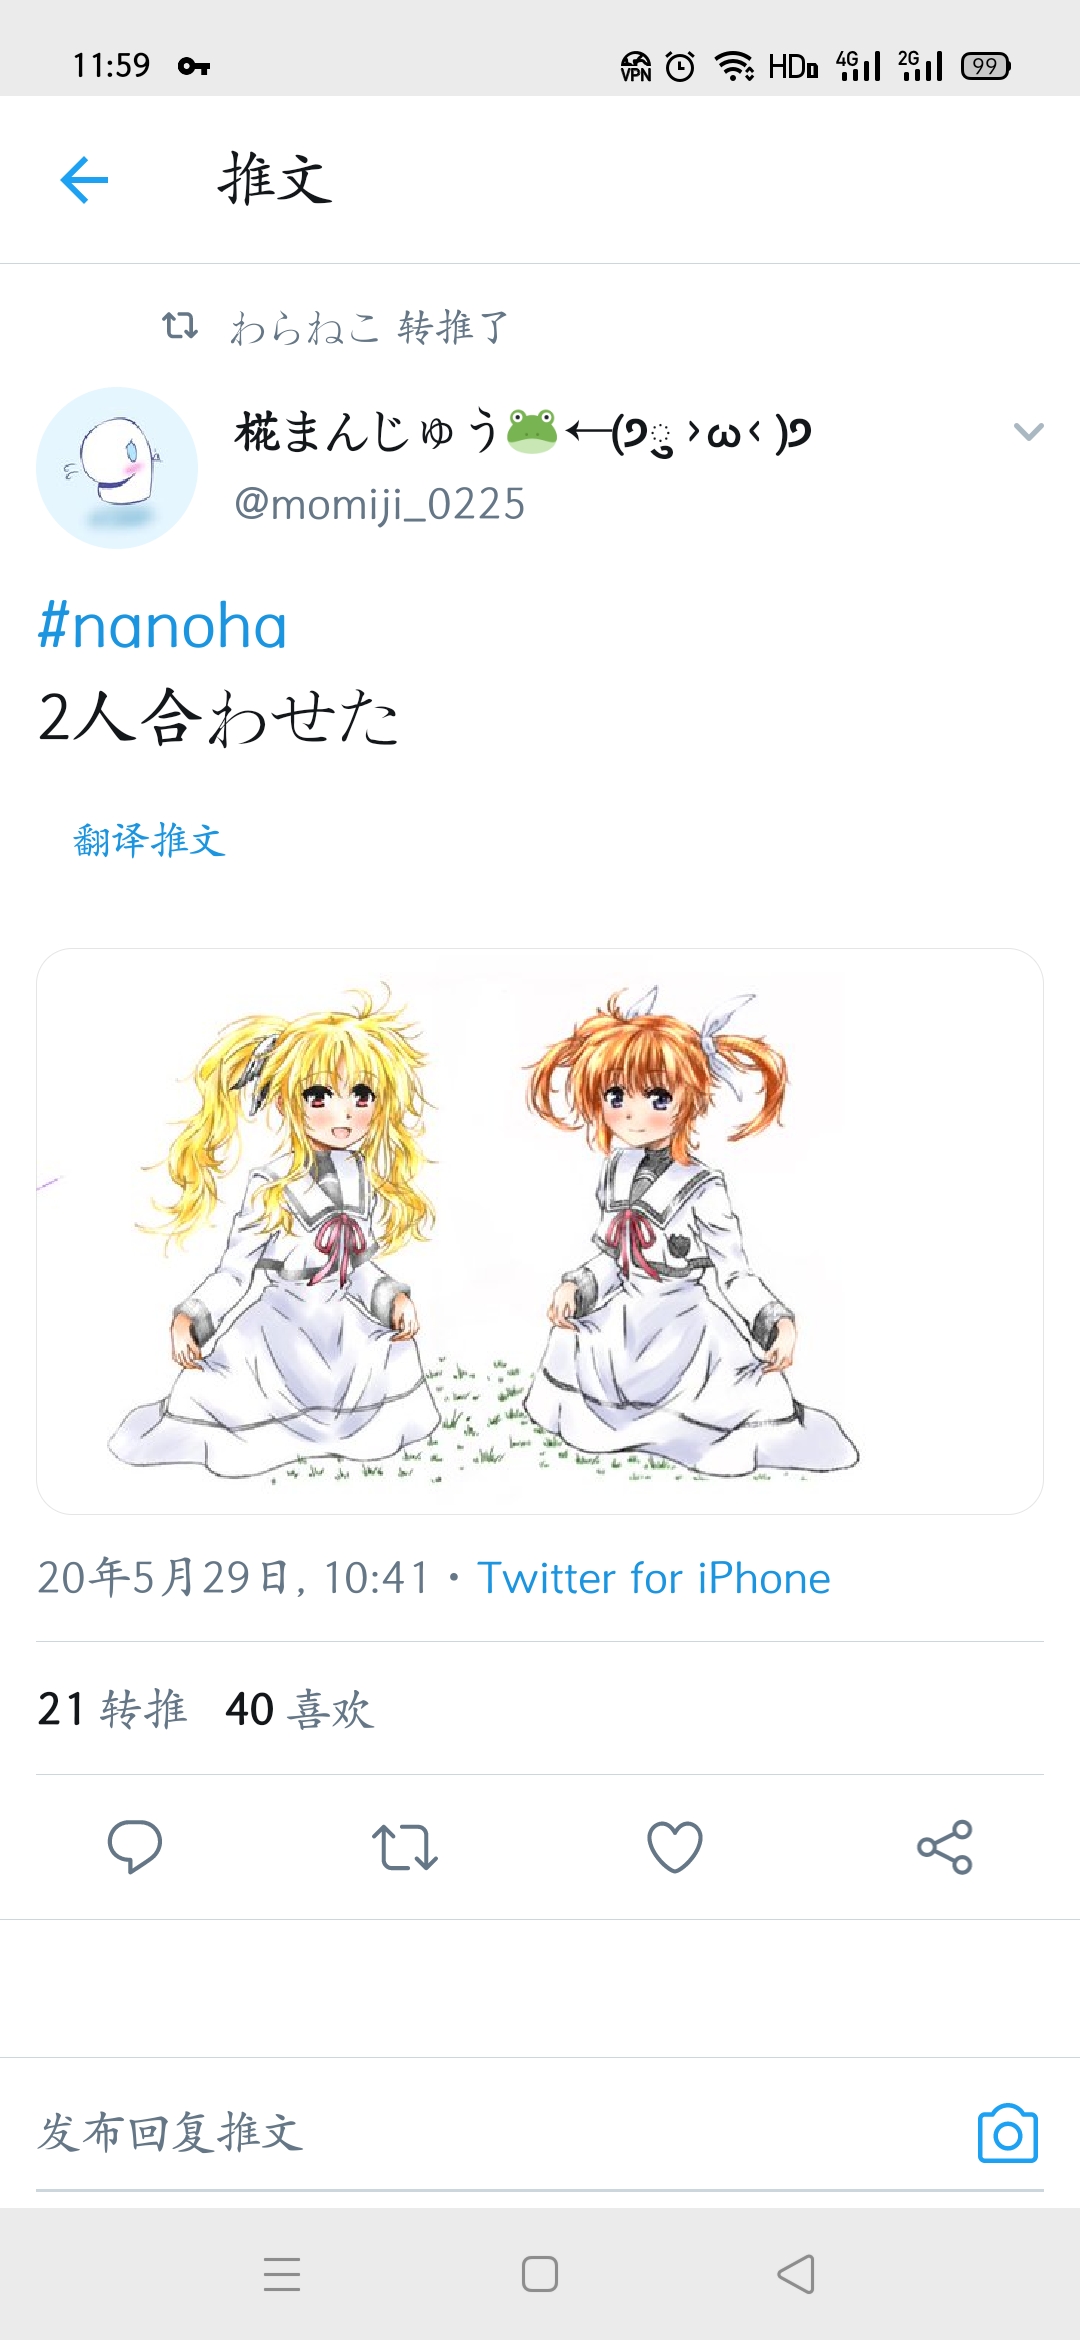
Task: Like the tweet with the heart icon
Action: pos(675,1847)
